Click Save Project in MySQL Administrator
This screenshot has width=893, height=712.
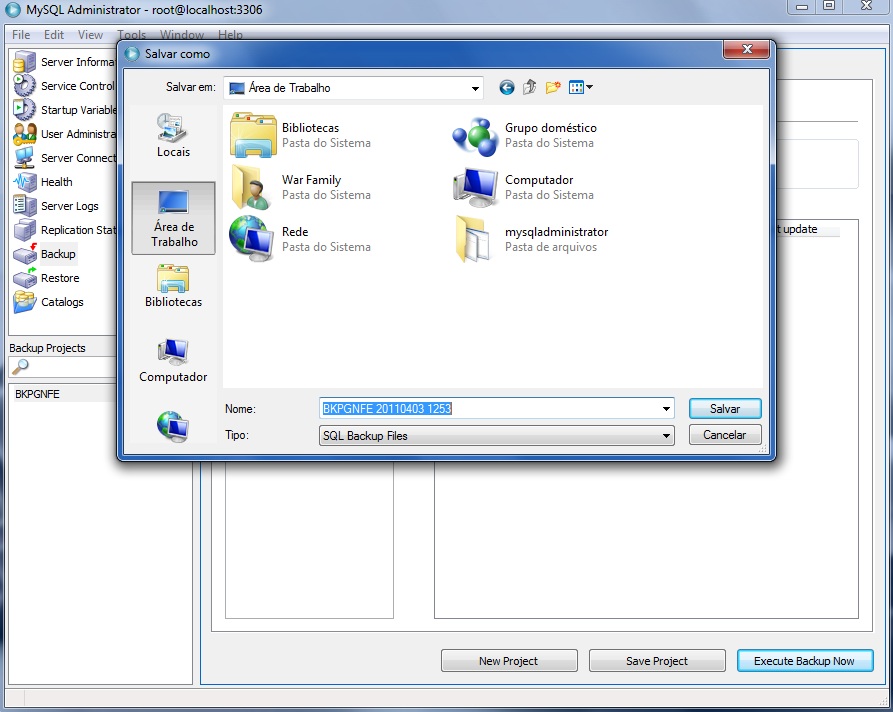[x=657, y=661]
